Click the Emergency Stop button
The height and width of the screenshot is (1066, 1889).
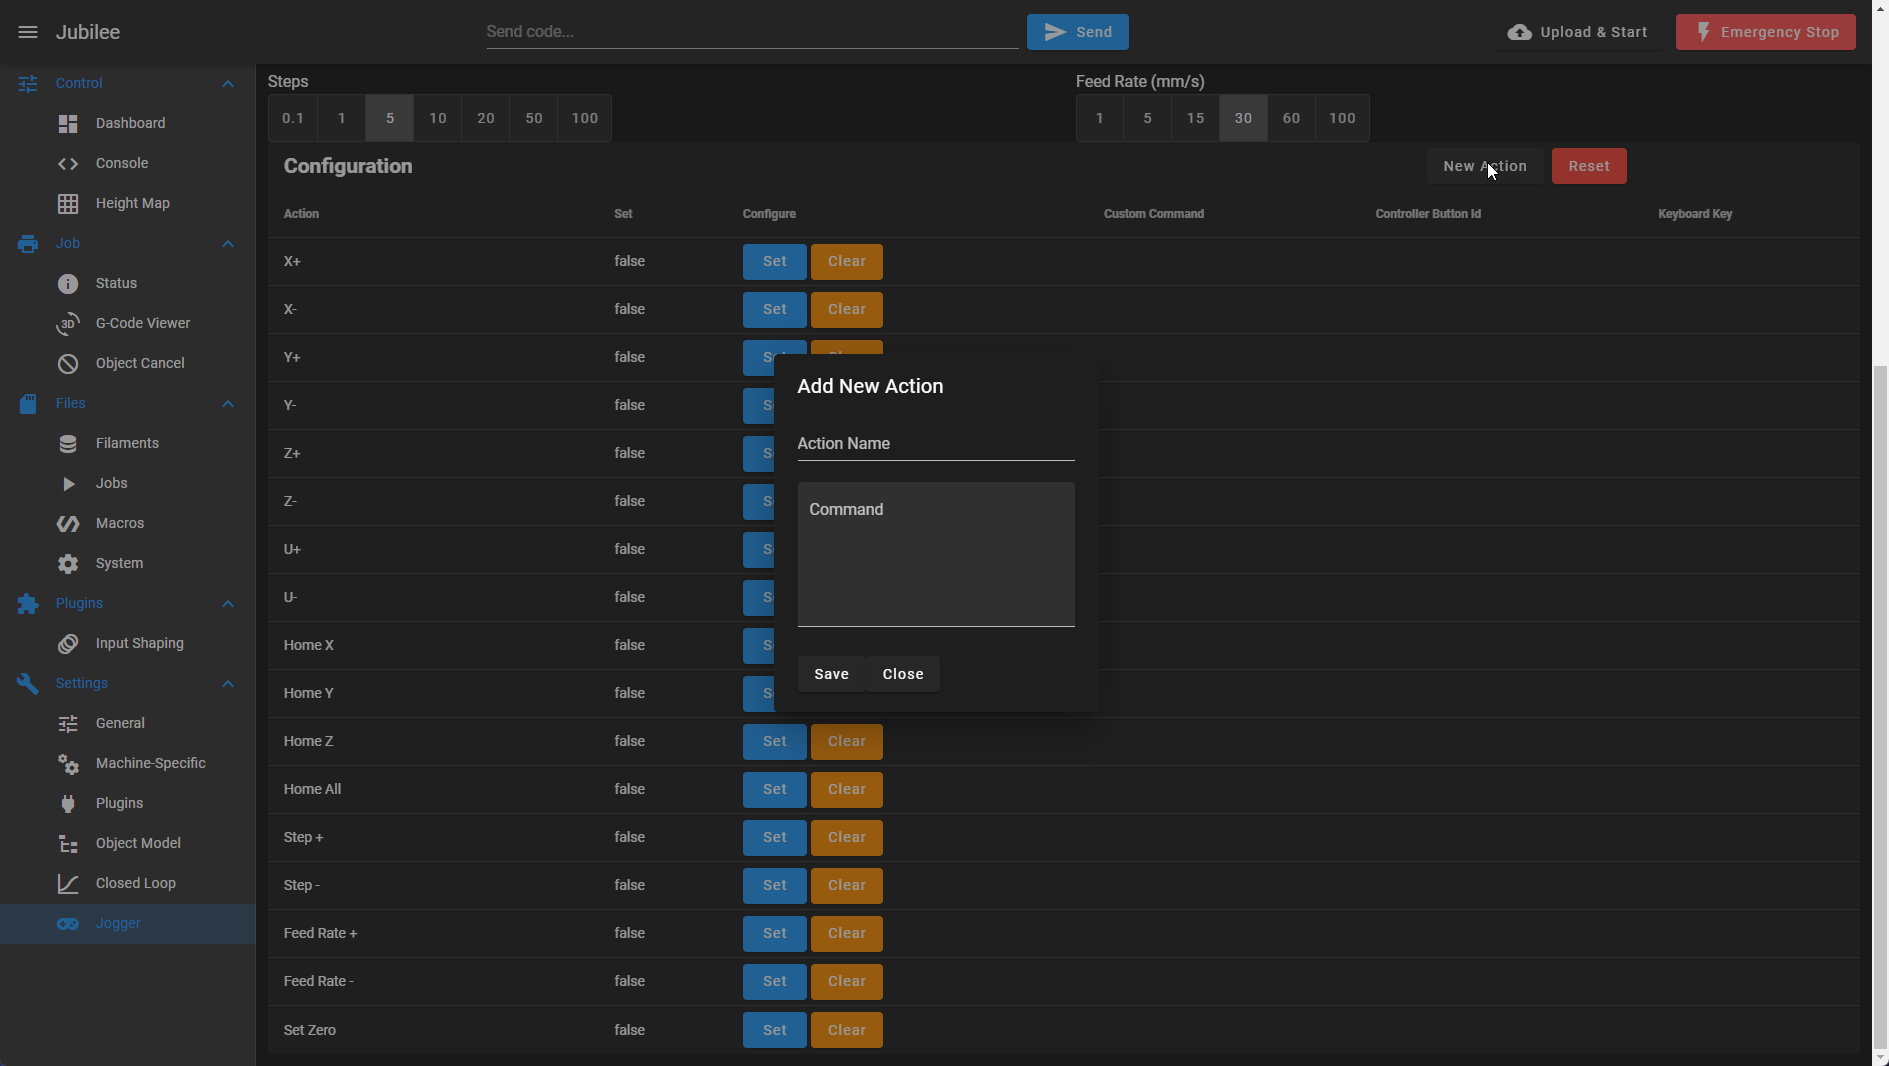[x=1766, y=32]
